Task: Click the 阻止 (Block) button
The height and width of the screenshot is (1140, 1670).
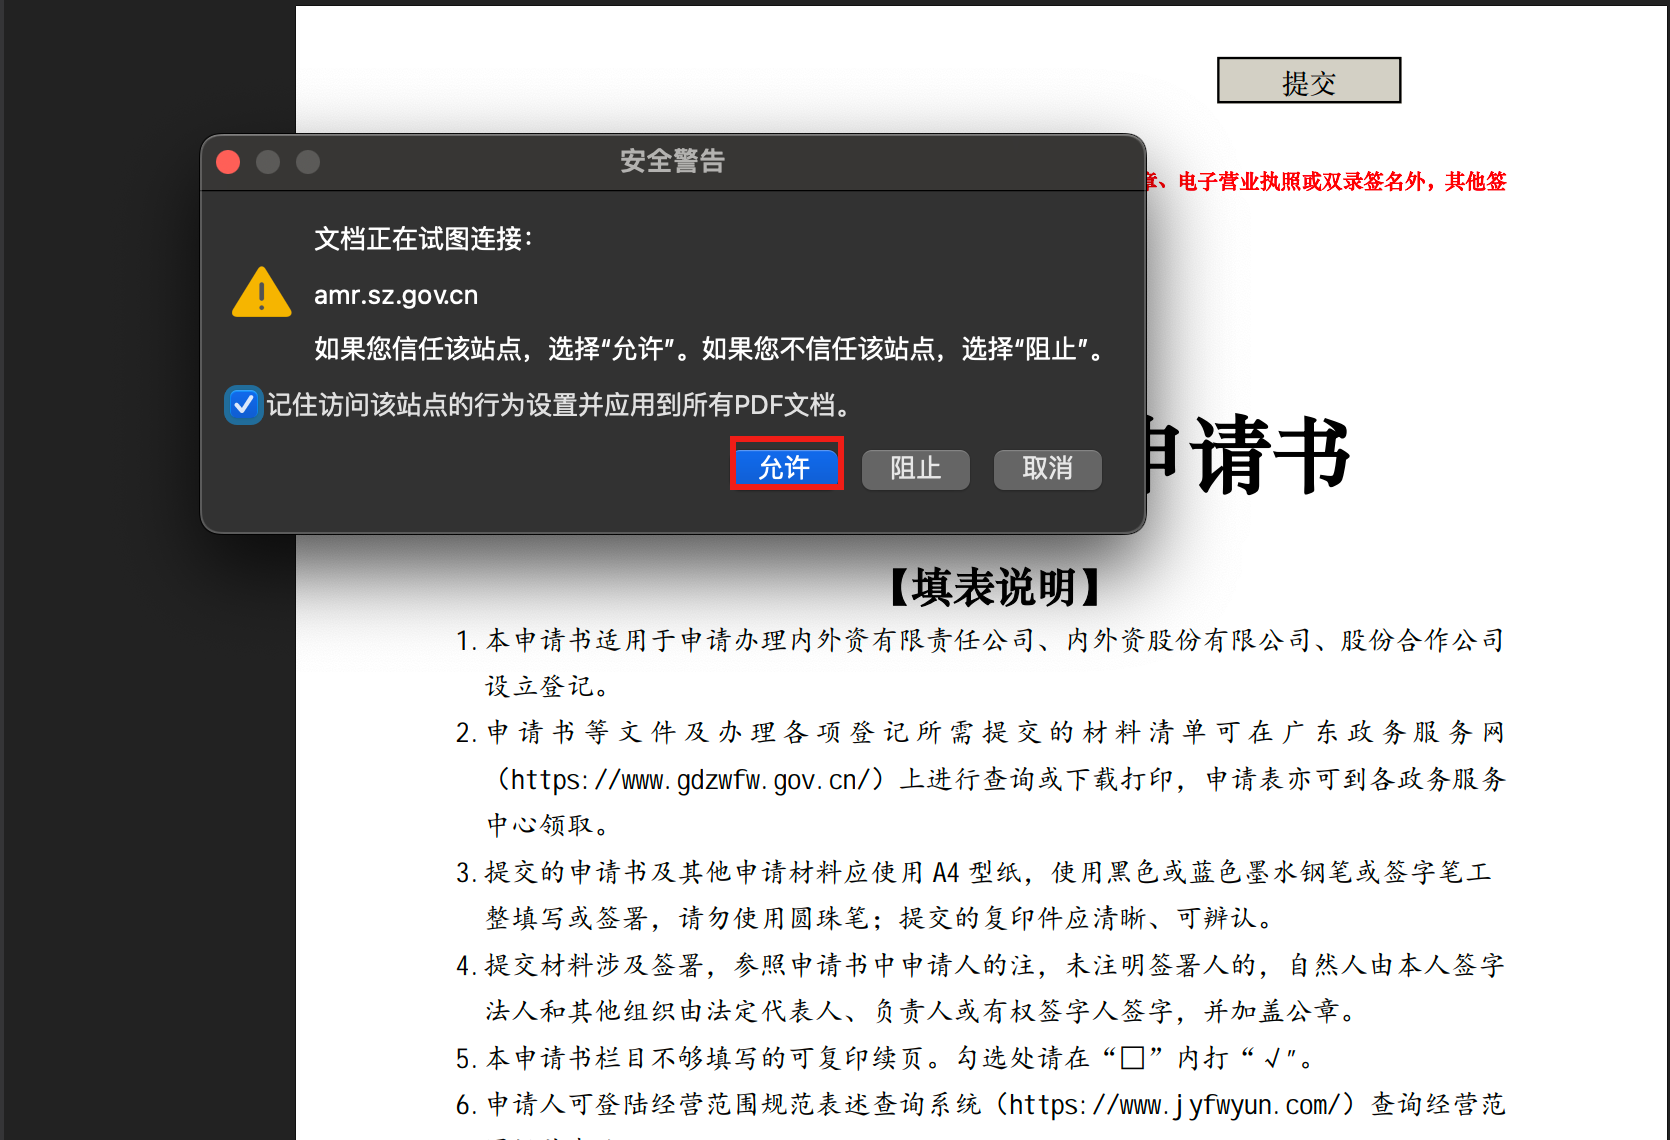Action: click(916, 469)
